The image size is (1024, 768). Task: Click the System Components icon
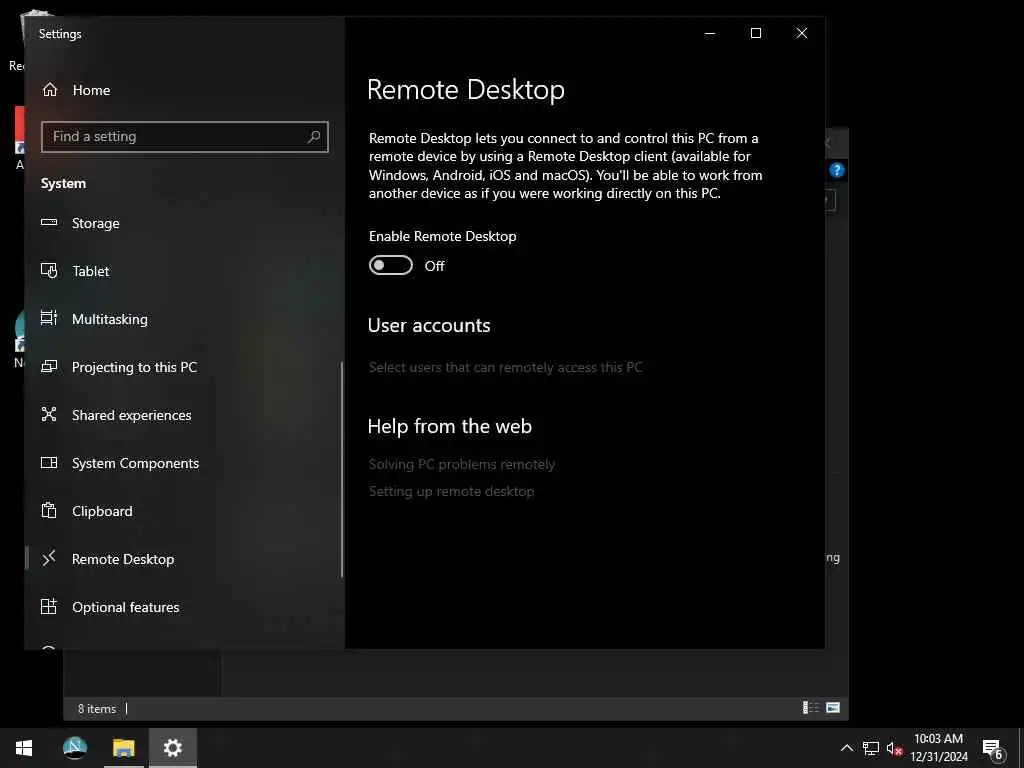[x=49, y=462]
